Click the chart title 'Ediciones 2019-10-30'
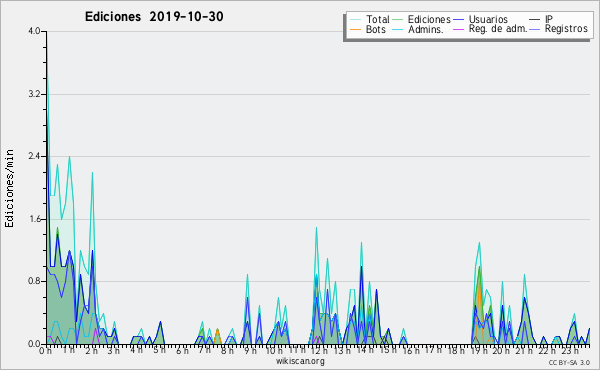 [154, 17]
